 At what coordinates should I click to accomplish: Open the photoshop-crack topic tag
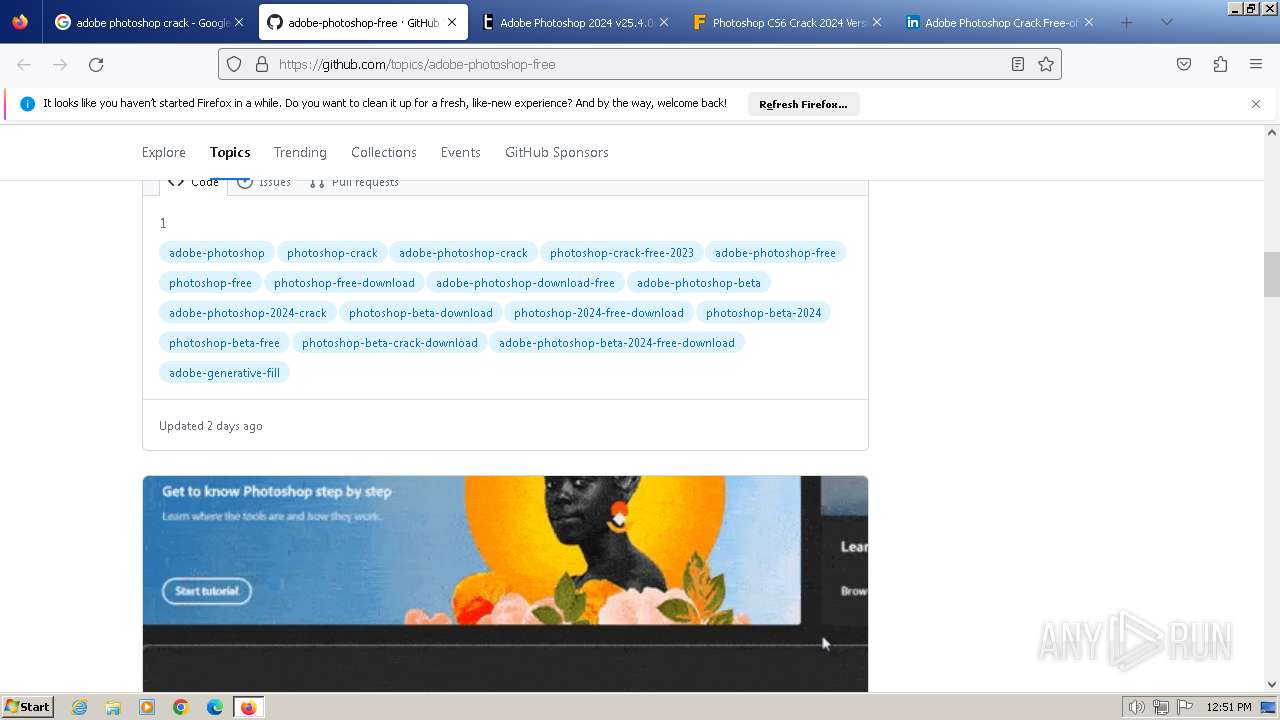point(332,253)
